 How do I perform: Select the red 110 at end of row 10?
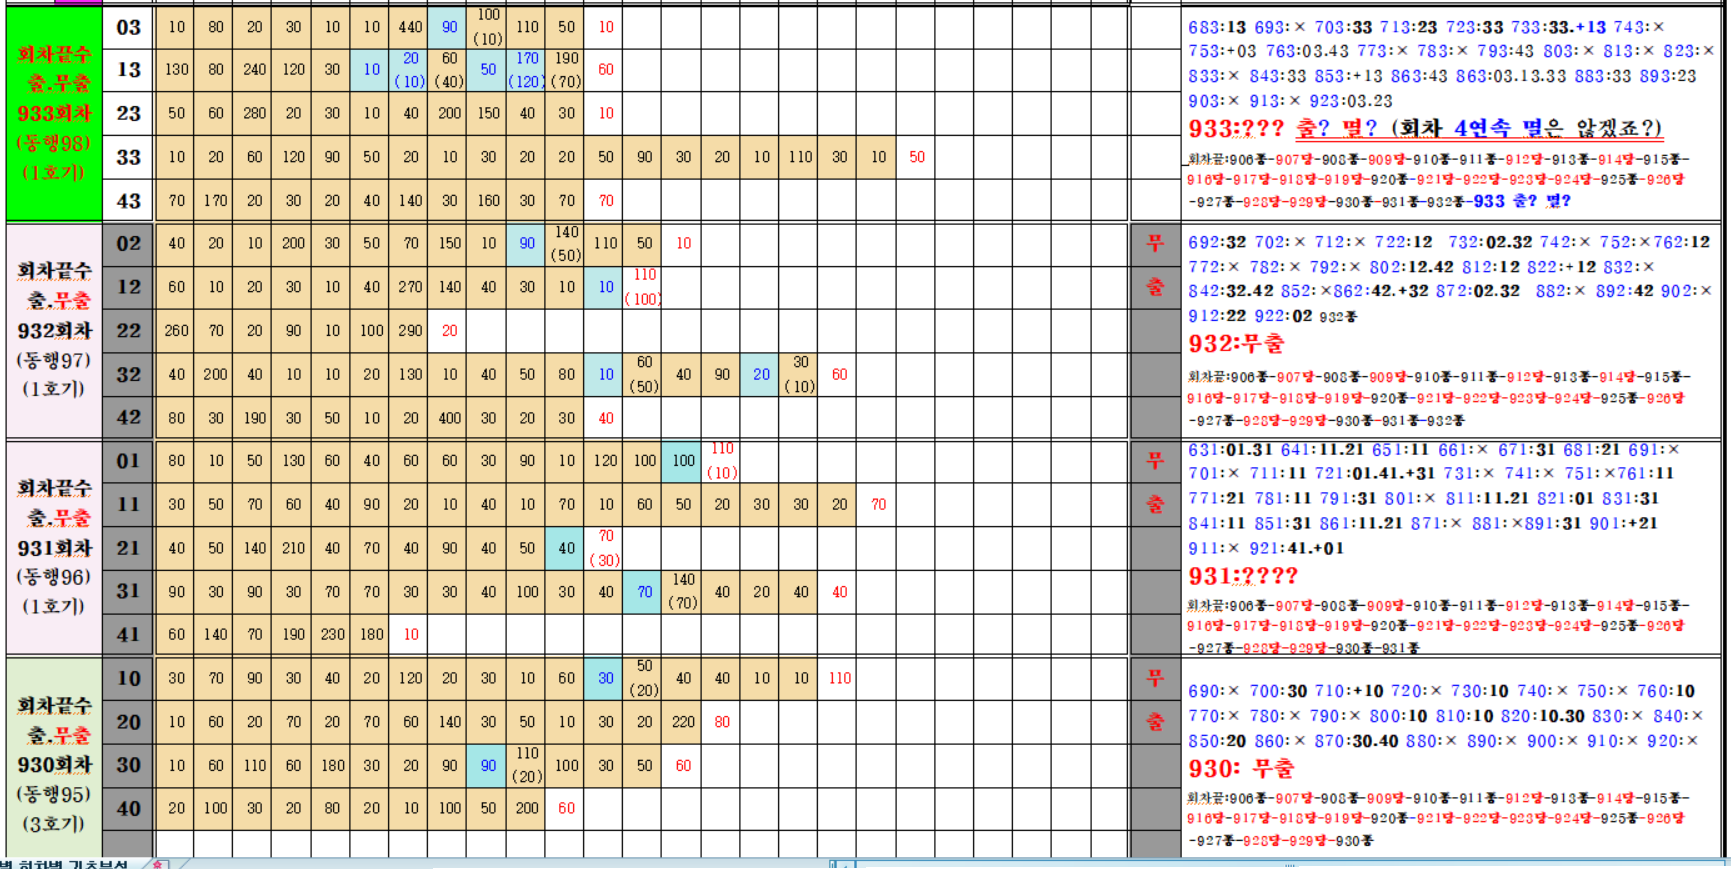pos(839,678)
